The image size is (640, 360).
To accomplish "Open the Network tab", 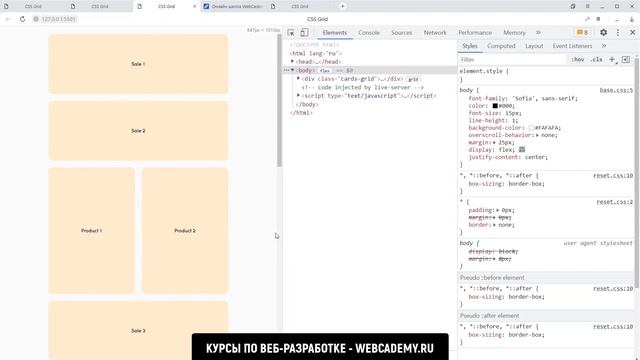I will pyautogui.click(x=435, y=33).
